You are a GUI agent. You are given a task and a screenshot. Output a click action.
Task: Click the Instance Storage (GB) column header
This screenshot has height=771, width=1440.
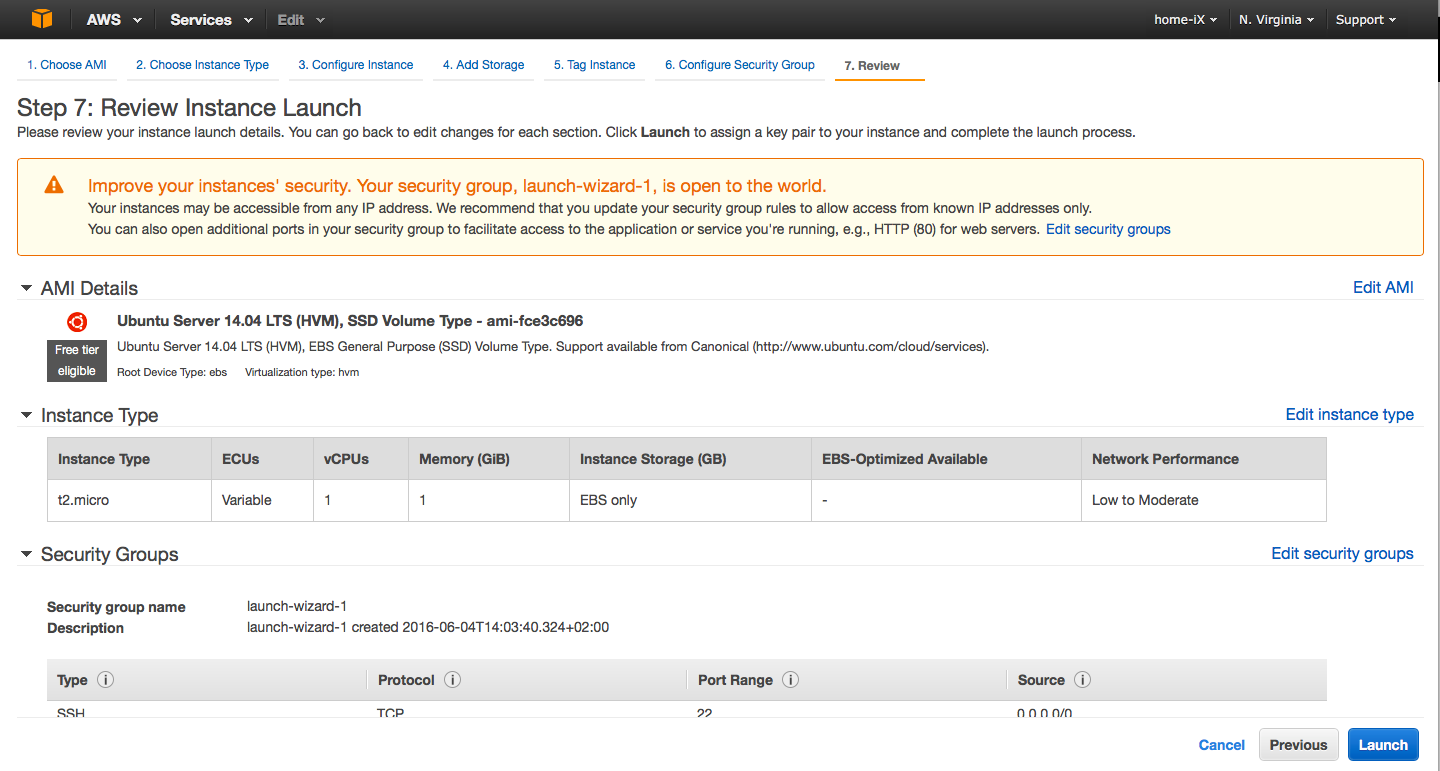click(690, 459)
